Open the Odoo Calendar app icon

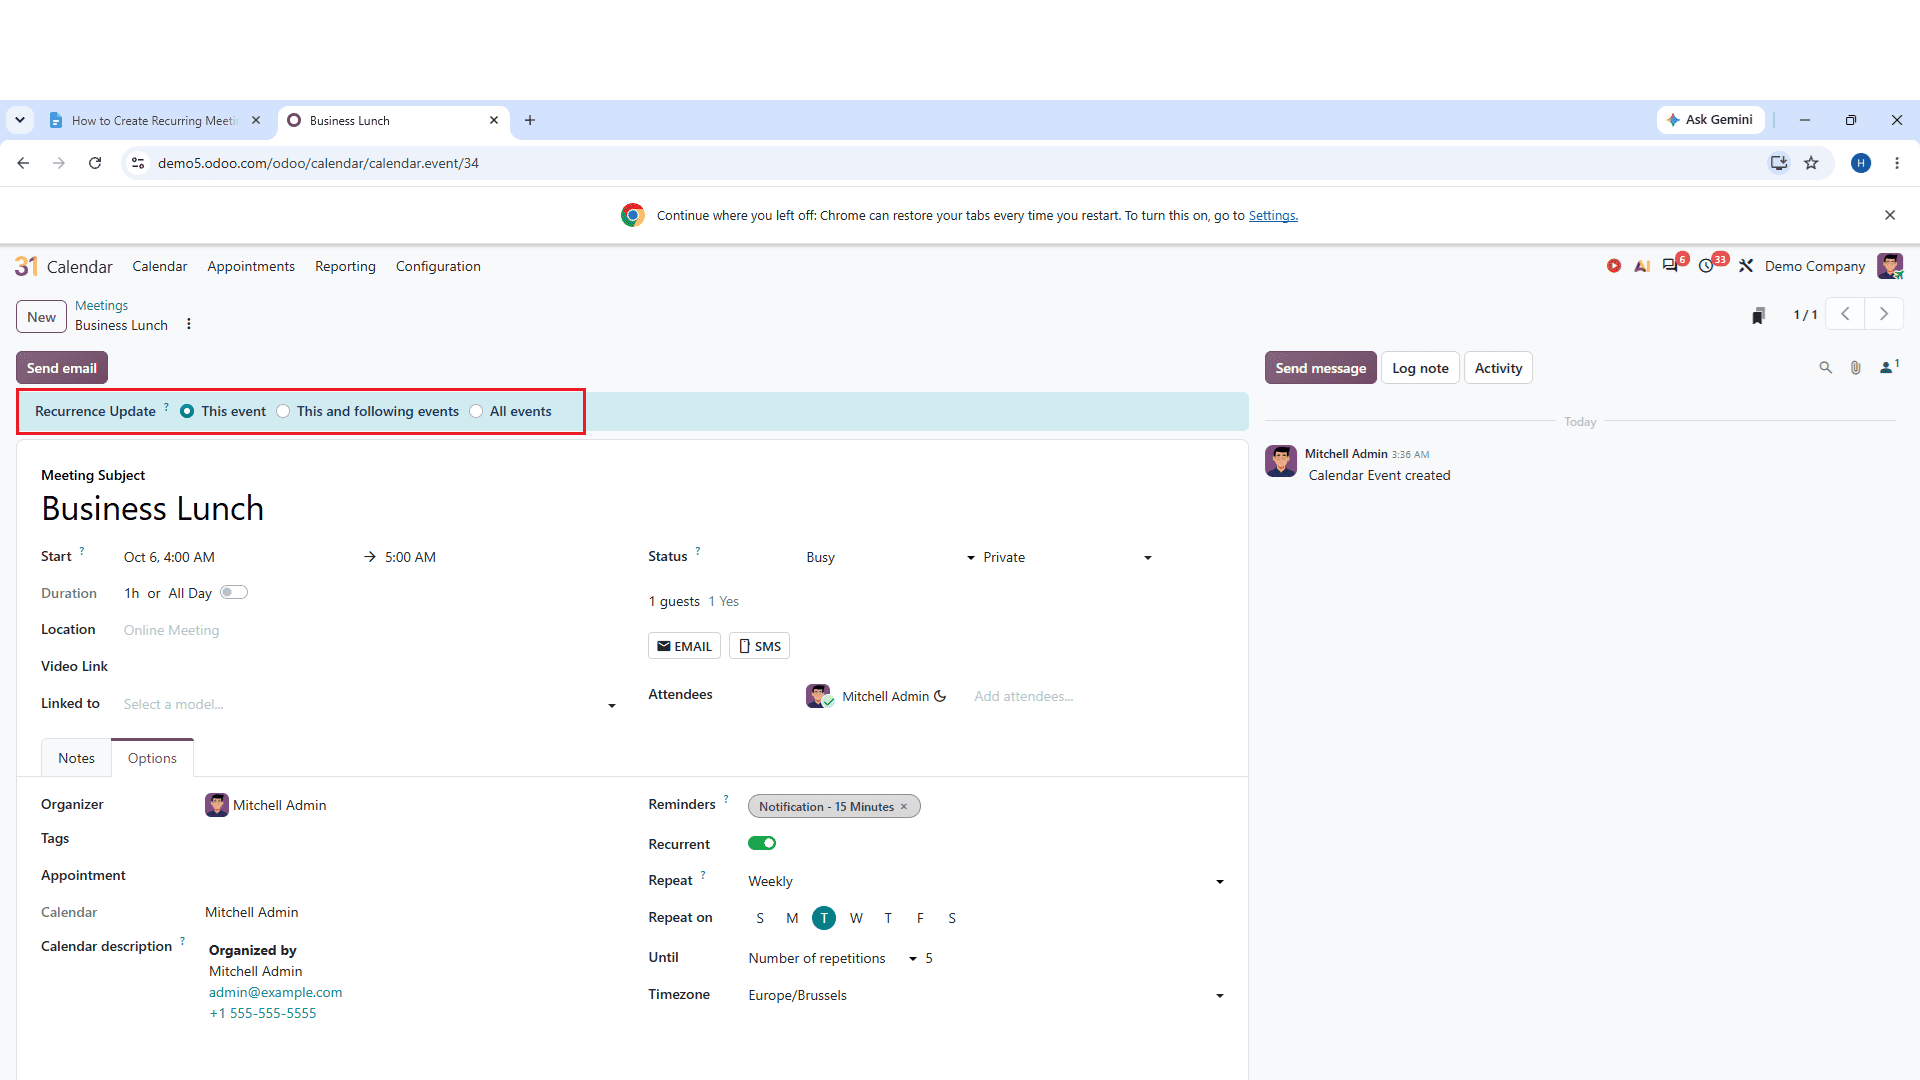(x=26, y=267)
